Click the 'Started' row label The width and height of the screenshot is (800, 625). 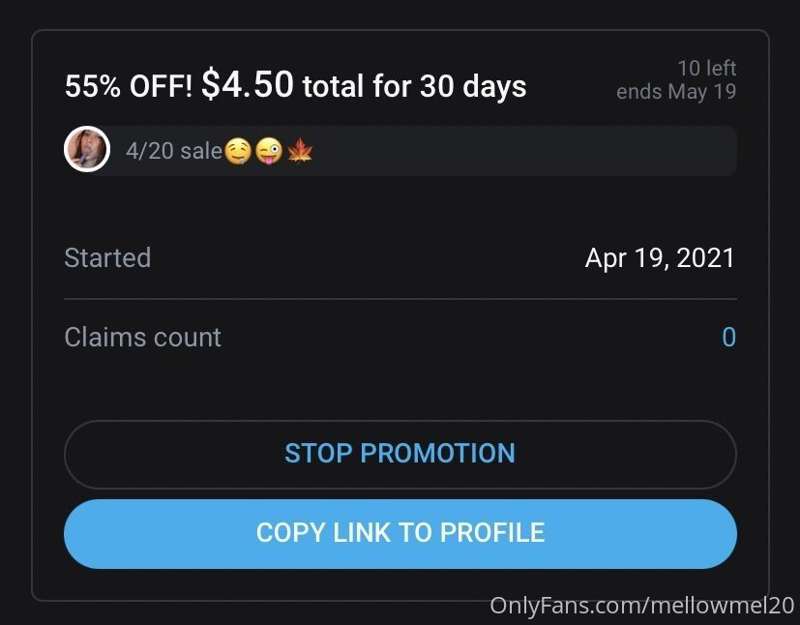[x=108, y=258]
